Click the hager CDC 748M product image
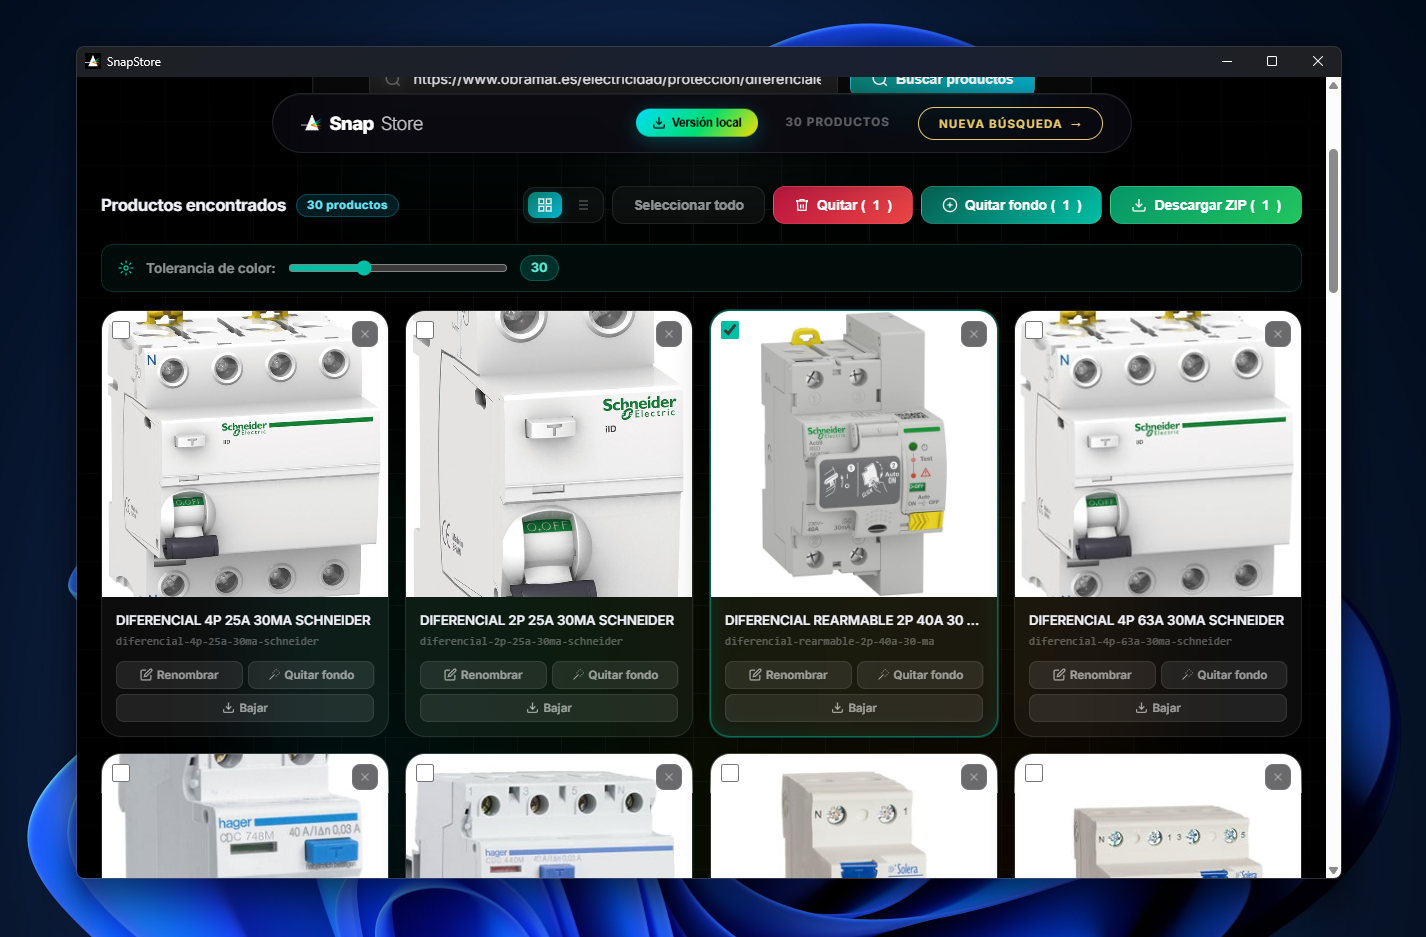Screen dimensions: 1426x937 (245, 816)
